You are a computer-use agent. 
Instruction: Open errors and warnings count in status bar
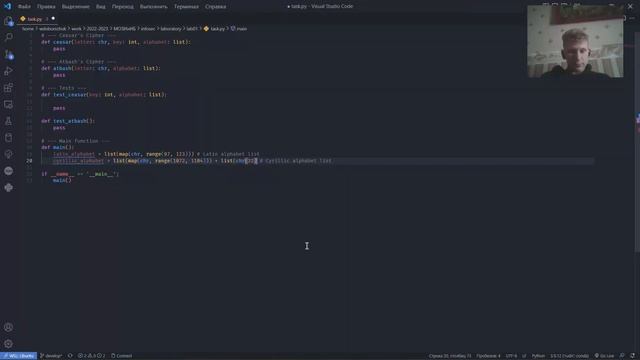coord(91,356)
